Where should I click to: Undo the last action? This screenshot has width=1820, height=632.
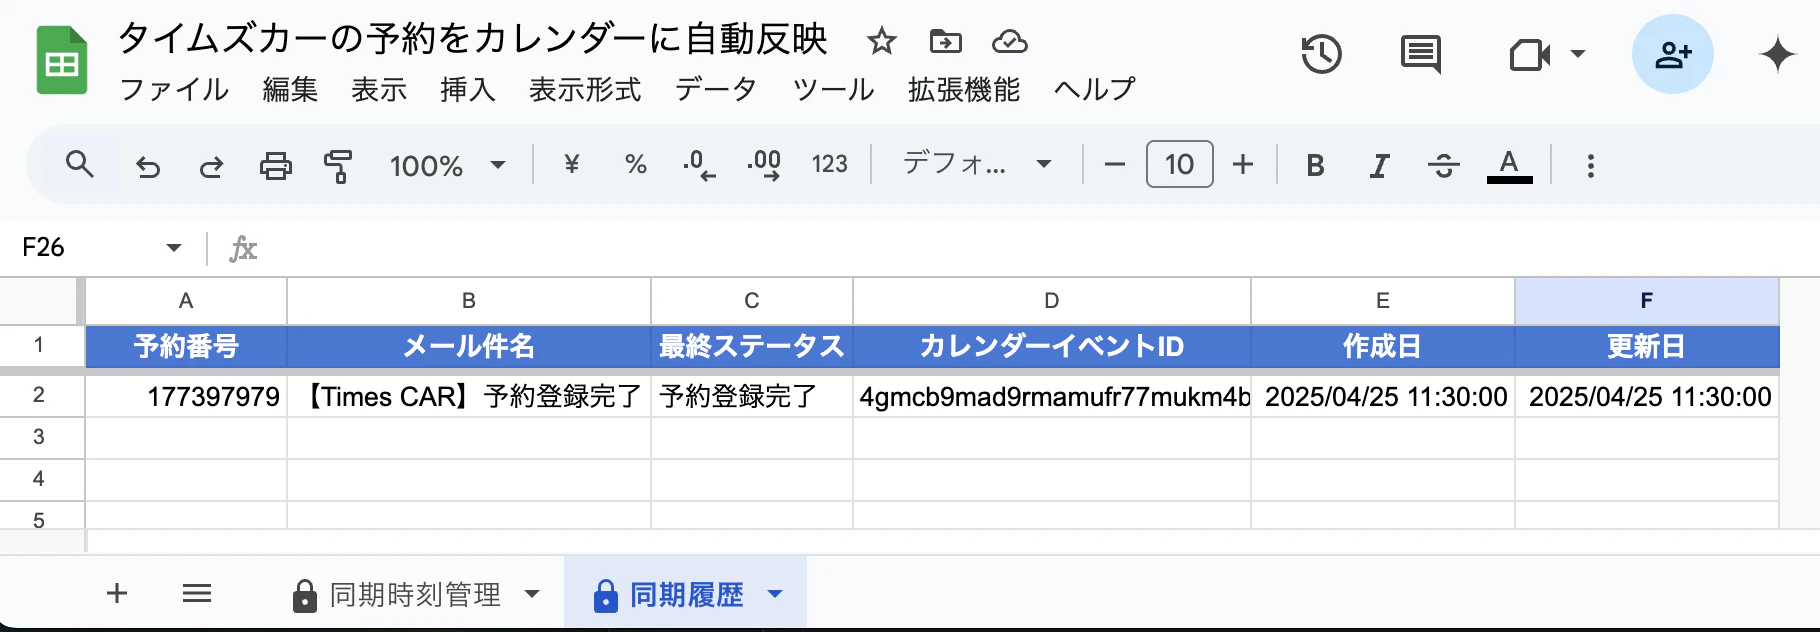[x=147, y=165]
